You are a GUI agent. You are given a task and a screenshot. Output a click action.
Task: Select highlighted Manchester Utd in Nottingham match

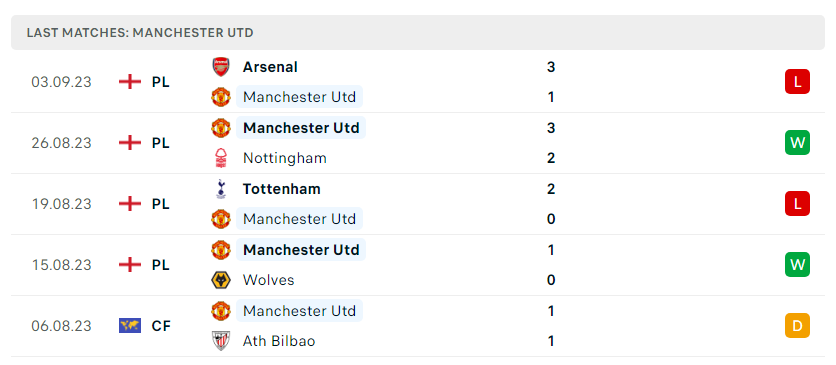(301, 128)
